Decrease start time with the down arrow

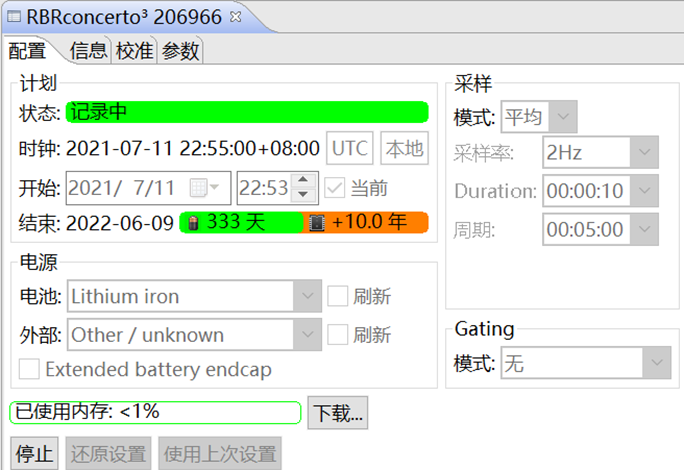[303, 195]
